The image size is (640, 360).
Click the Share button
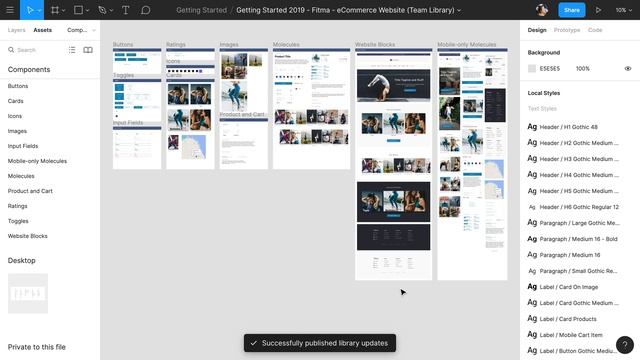(x=571, y=10)
